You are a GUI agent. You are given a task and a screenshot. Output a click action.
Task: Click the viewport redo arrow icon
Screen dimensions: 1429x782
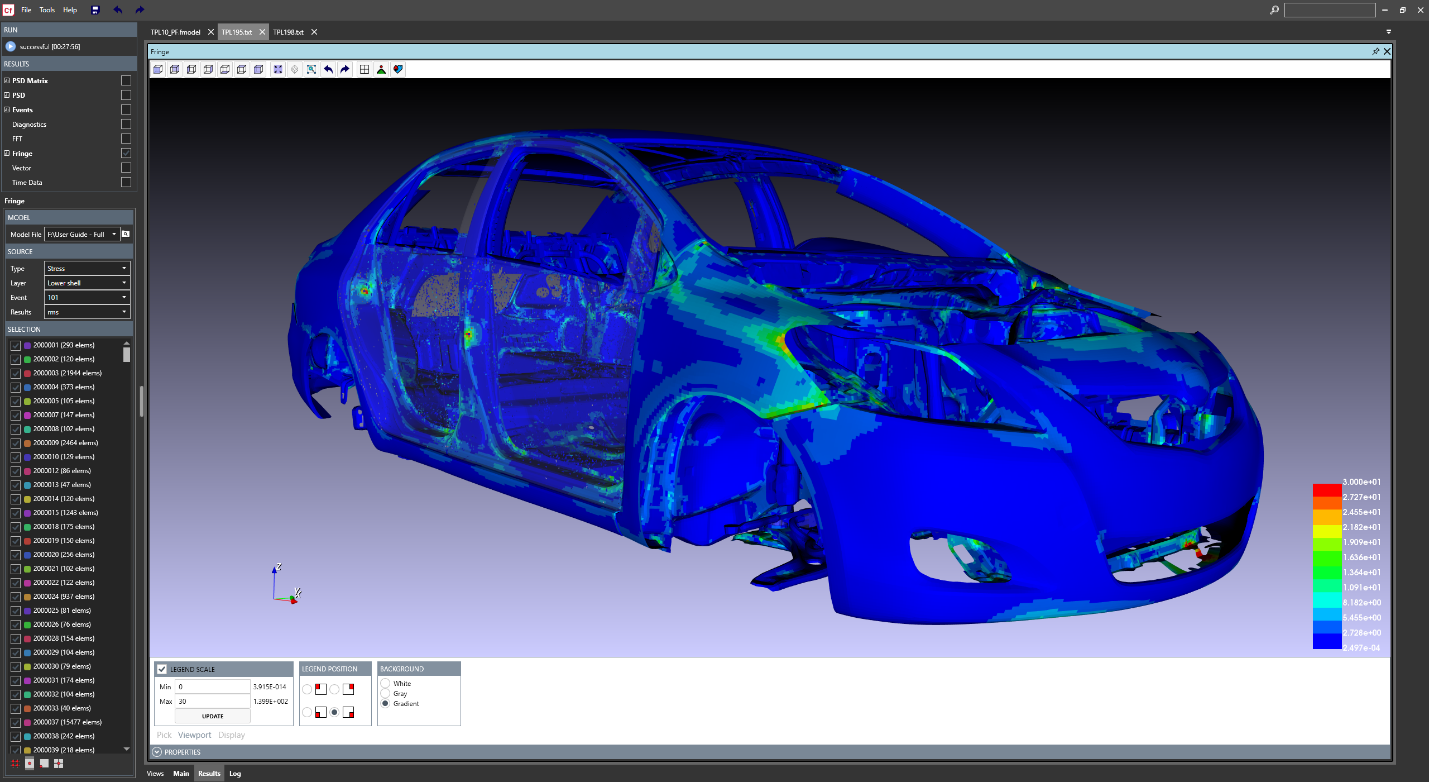[345, 69]
